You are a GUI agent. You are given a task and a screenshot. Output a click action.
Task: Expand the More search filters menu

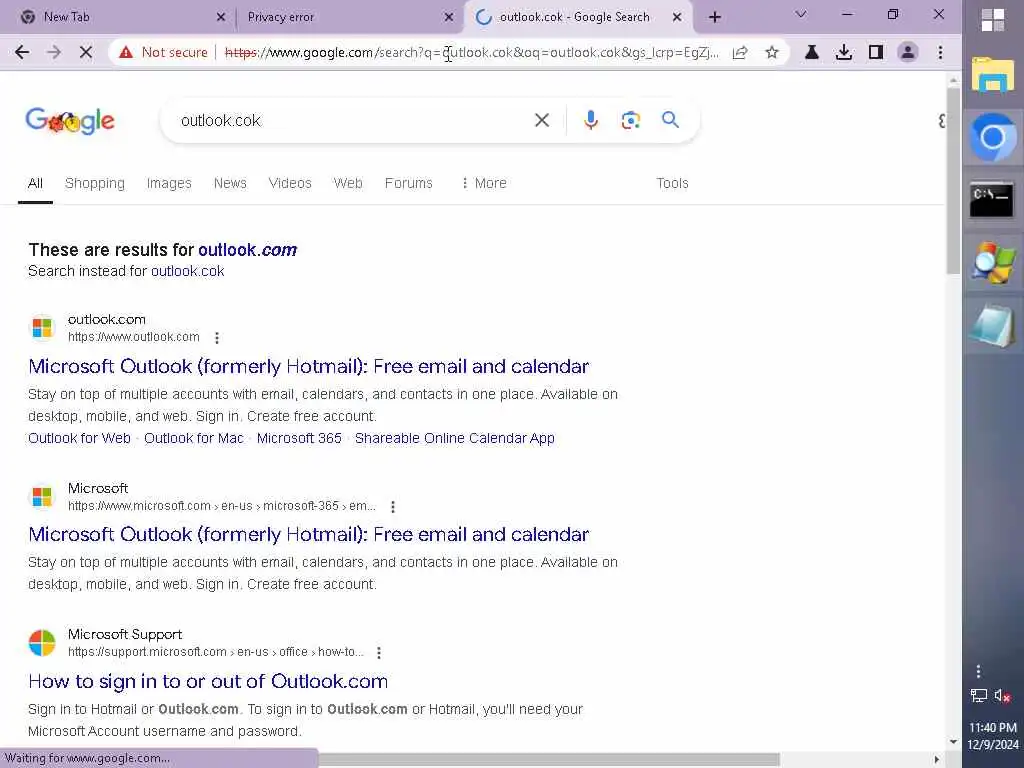[483, 184]
